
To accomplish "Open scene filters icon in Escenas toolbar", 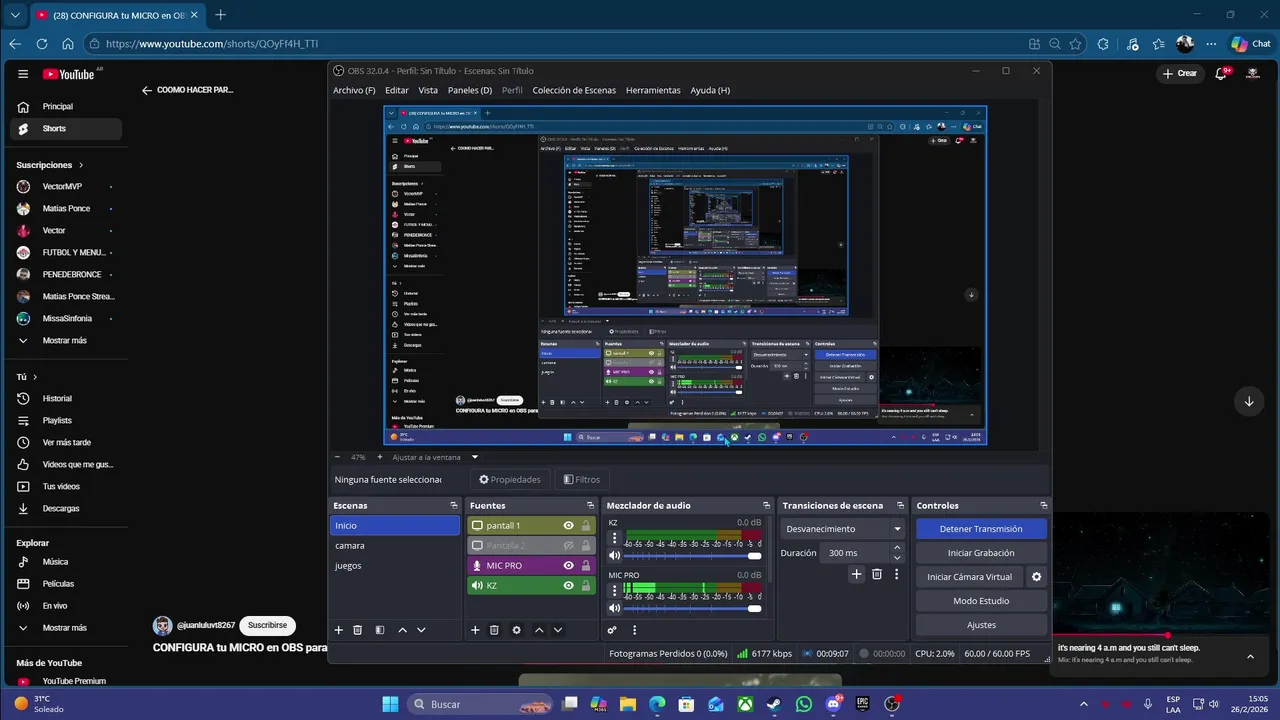I will [x=379, y=630].
